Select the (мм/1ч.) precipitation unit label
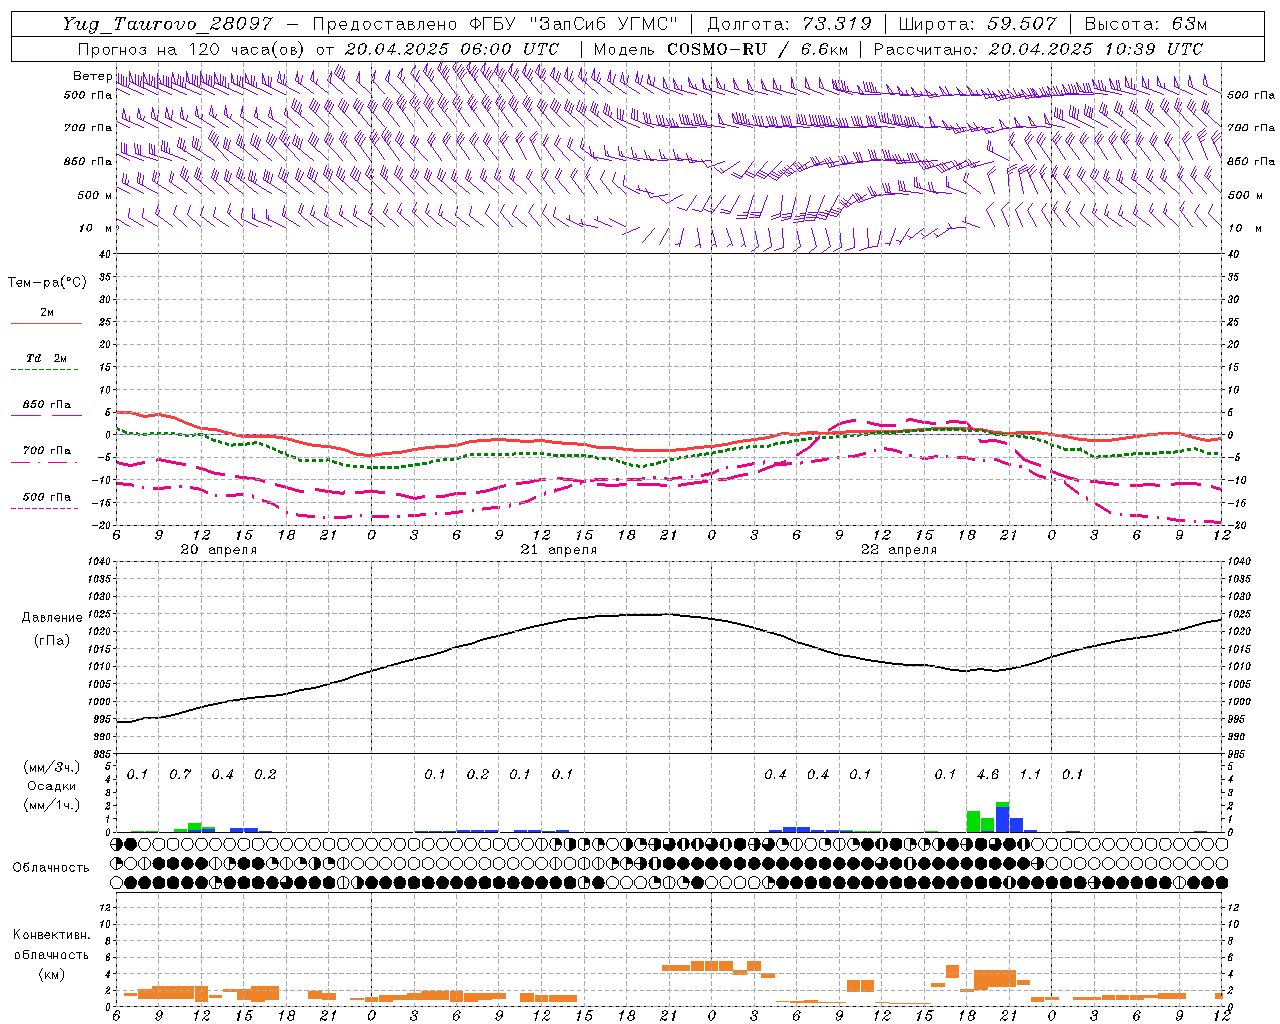 [51, 805]
